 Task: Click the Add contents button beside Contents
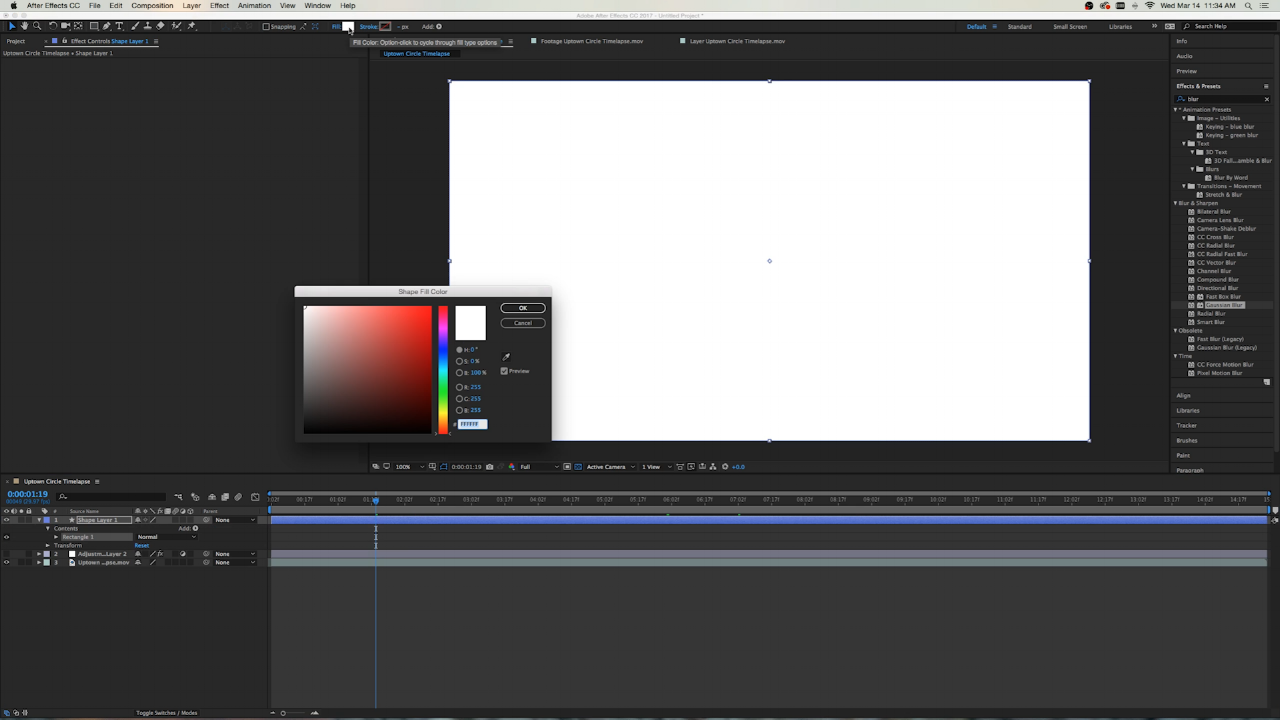tap(195, 528)
